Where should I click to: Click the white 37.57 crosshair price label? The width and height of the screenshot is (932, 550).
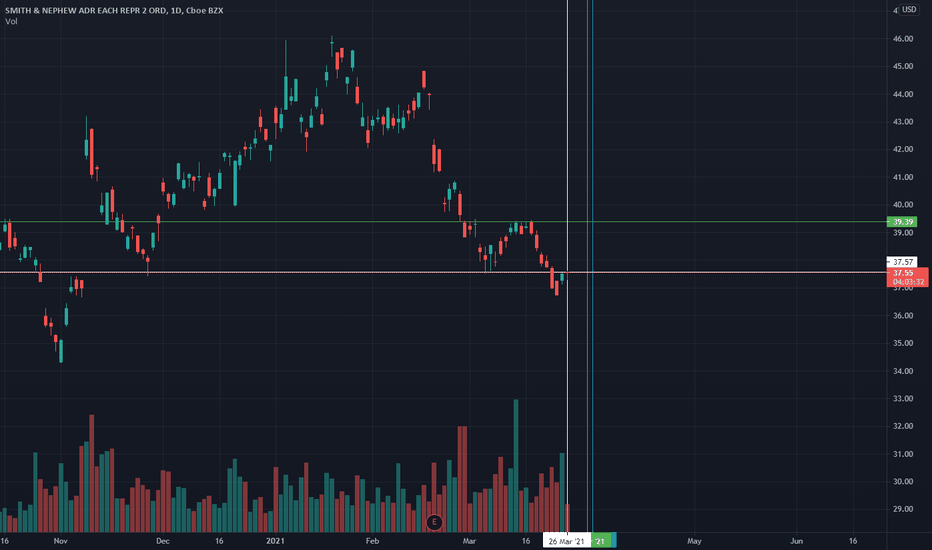902,262
